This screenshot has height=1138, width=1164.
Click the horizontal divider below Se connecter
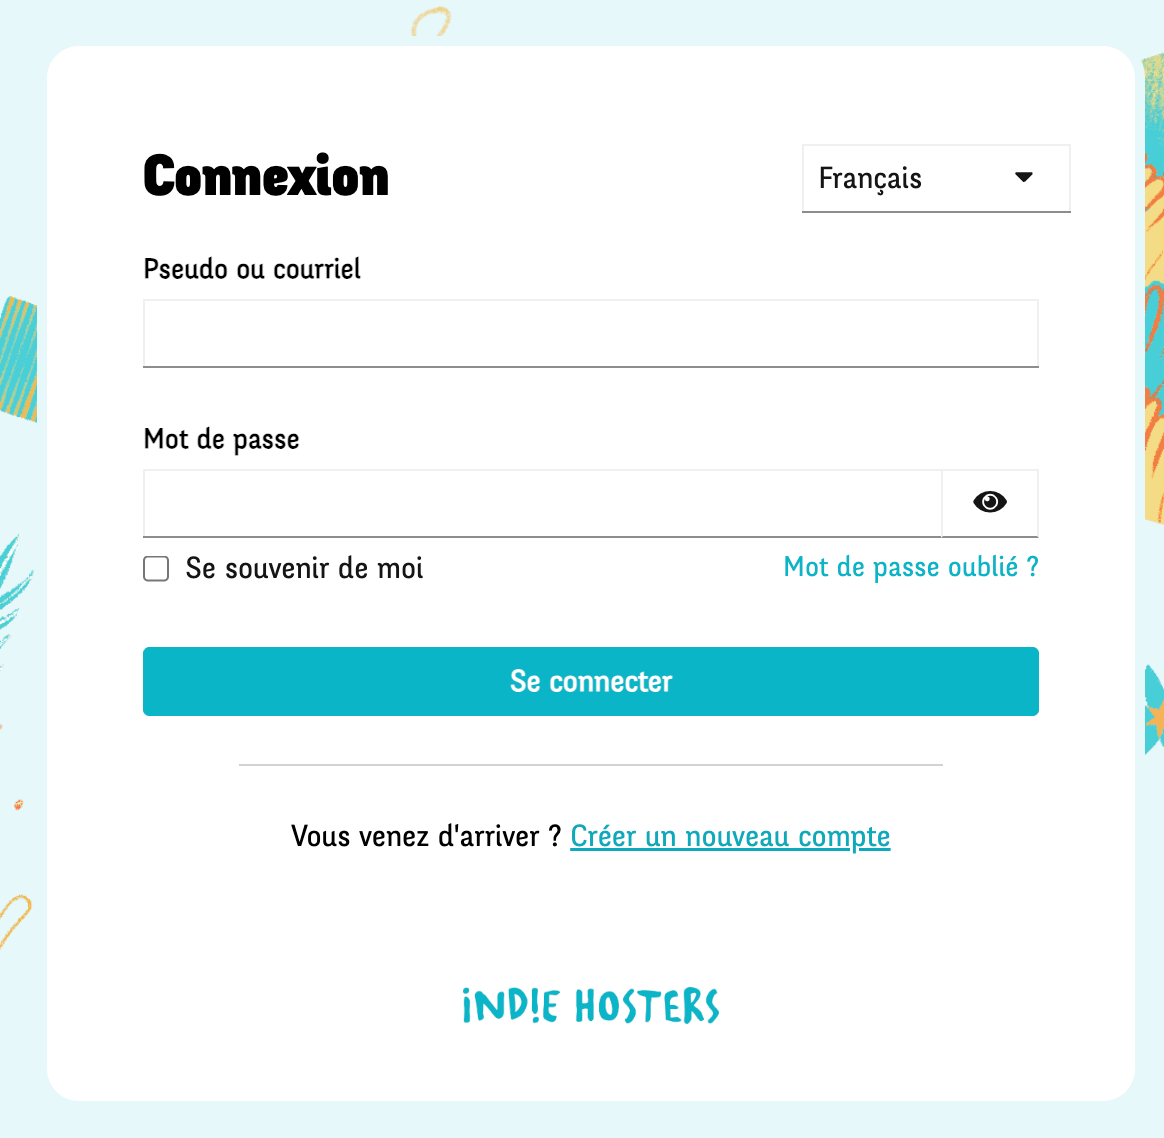click(x=590, y=765)
